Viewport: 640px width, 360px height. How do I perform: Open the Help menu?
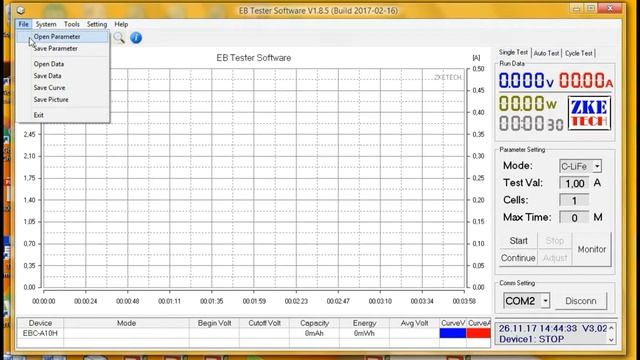tap(121, 24)
